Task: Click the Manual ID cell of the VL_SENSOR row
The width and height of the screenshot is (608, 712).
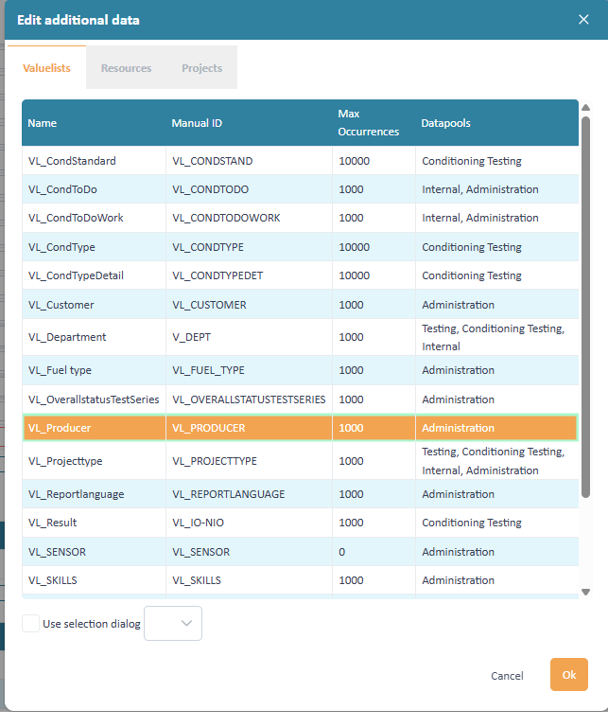Action: 249,552
